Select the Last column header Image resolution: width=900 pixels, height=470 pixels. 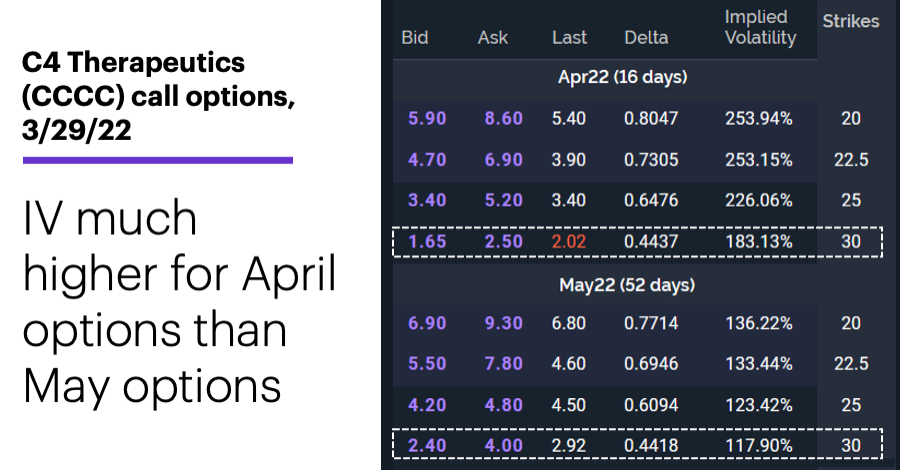(x=569, y=38)
